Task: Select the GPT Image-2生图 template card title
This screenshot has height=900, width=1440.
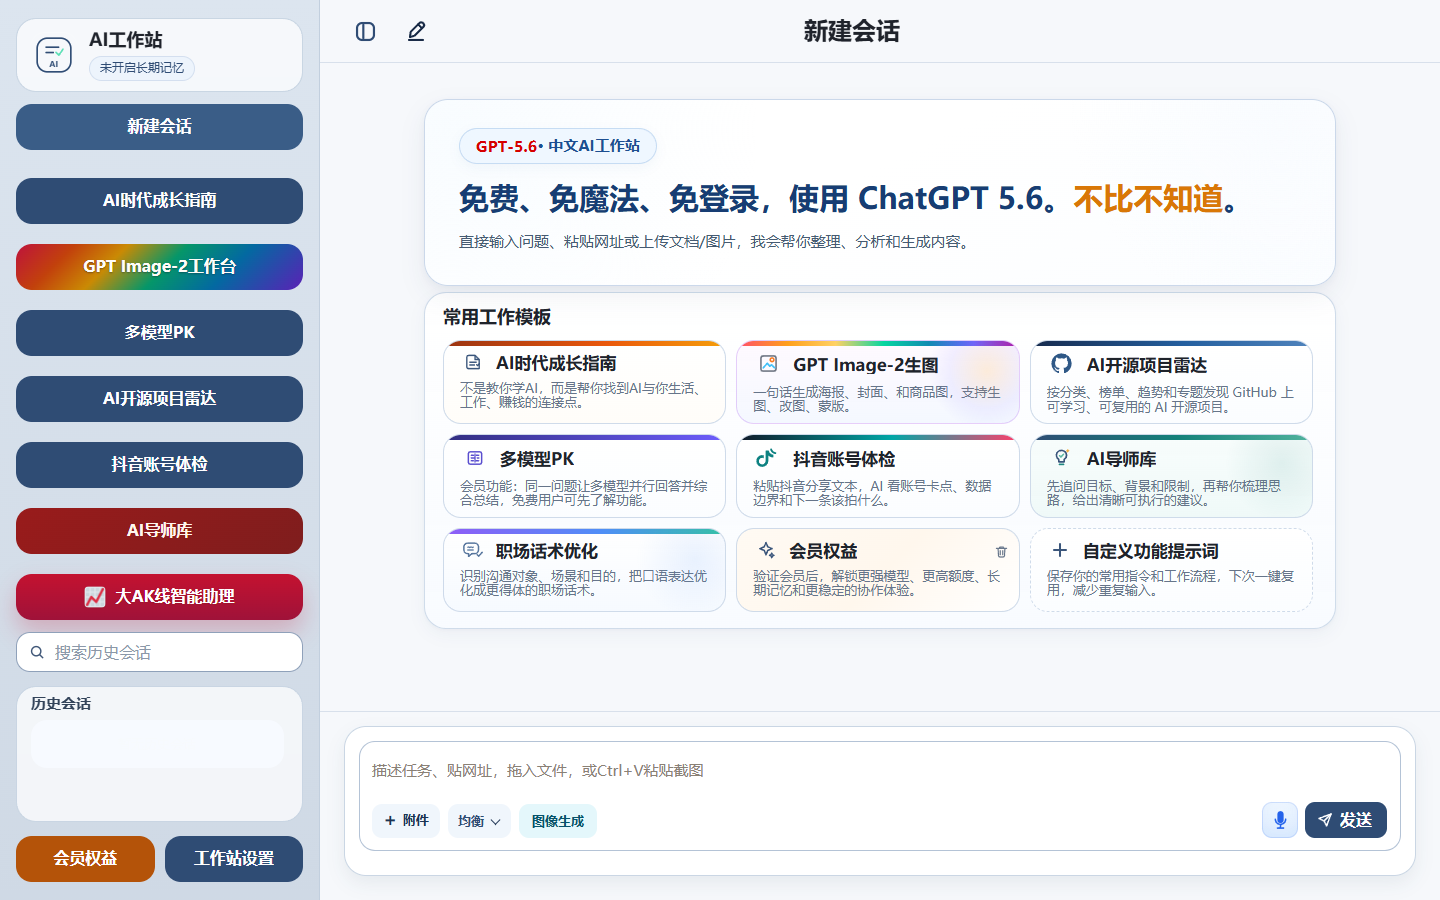Action: click(866, 365)
